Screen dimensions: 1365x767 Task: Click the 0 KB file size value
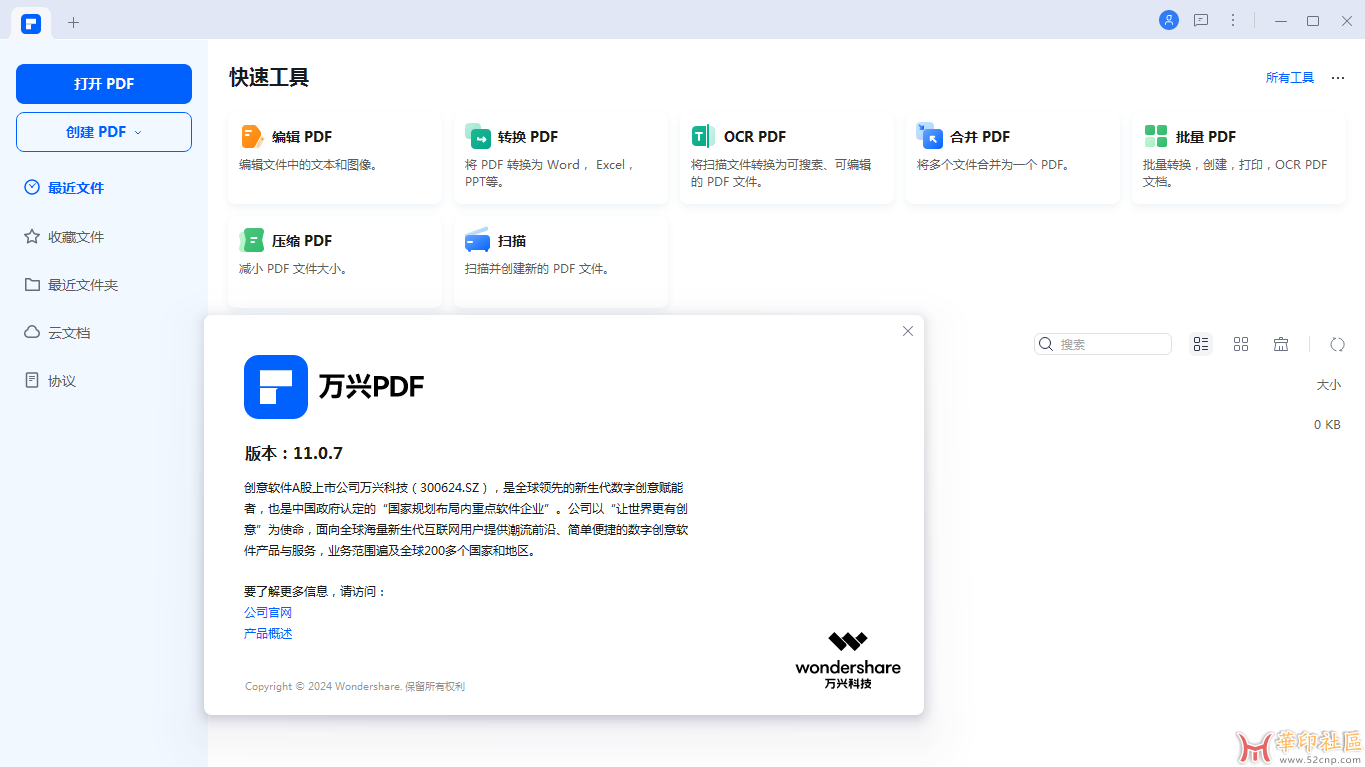(1327, 425)
